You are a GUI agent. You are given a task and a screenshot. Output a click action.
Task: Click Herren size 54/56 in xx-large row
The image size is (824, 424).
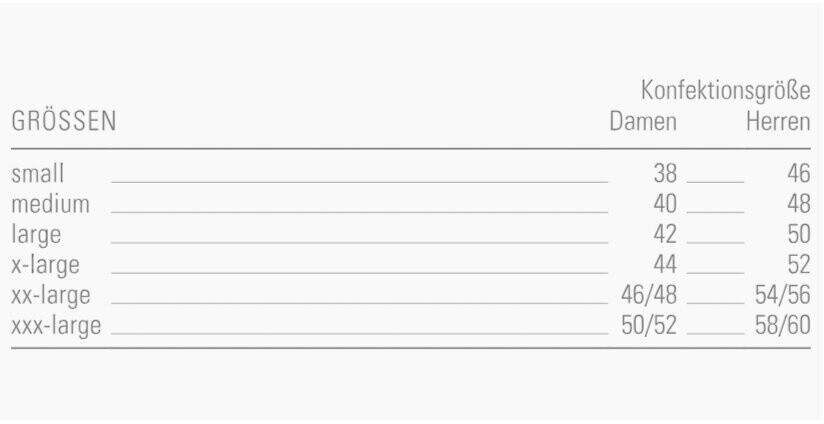pyautogui.click(x=782, y=295)
